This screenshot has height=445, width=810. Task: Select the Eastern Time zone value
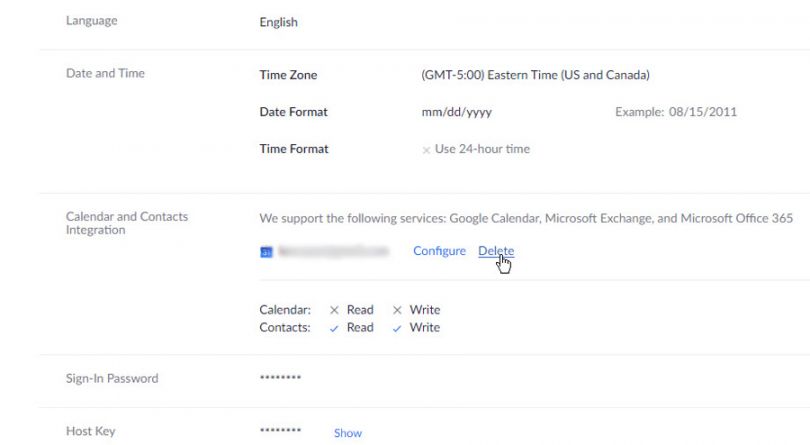536,75
